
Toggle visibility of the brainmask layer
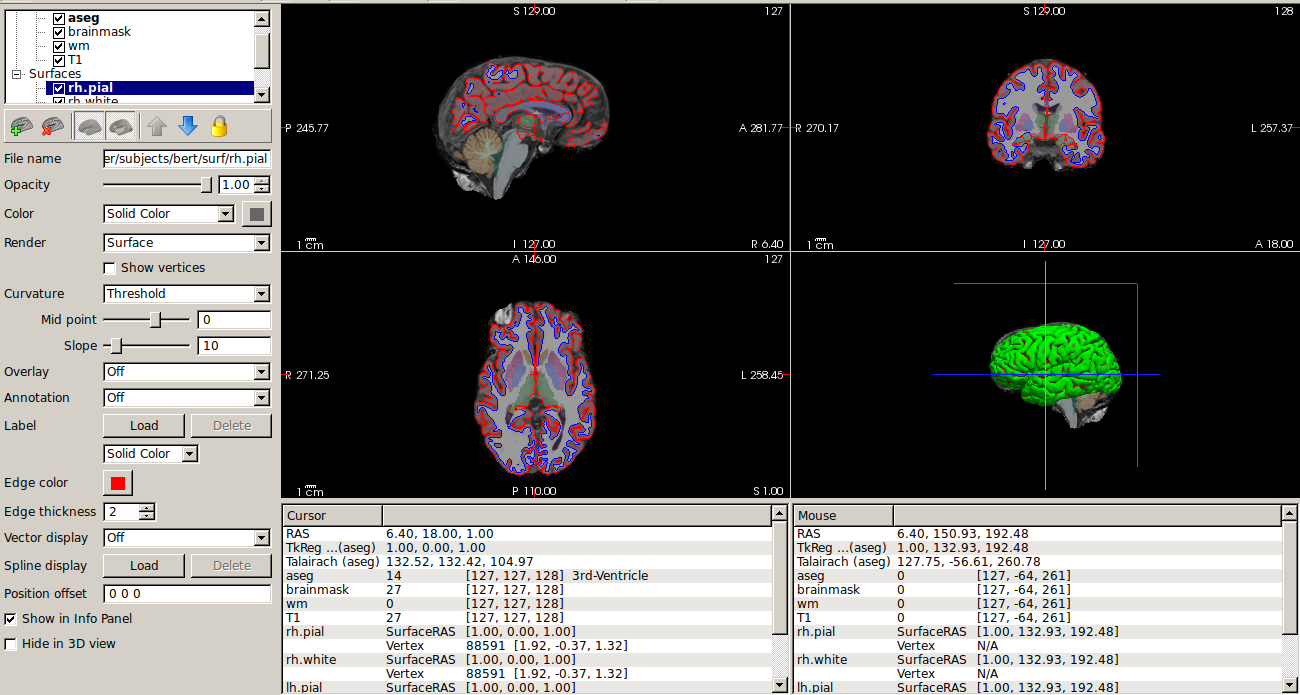click(x=59, y=33)
